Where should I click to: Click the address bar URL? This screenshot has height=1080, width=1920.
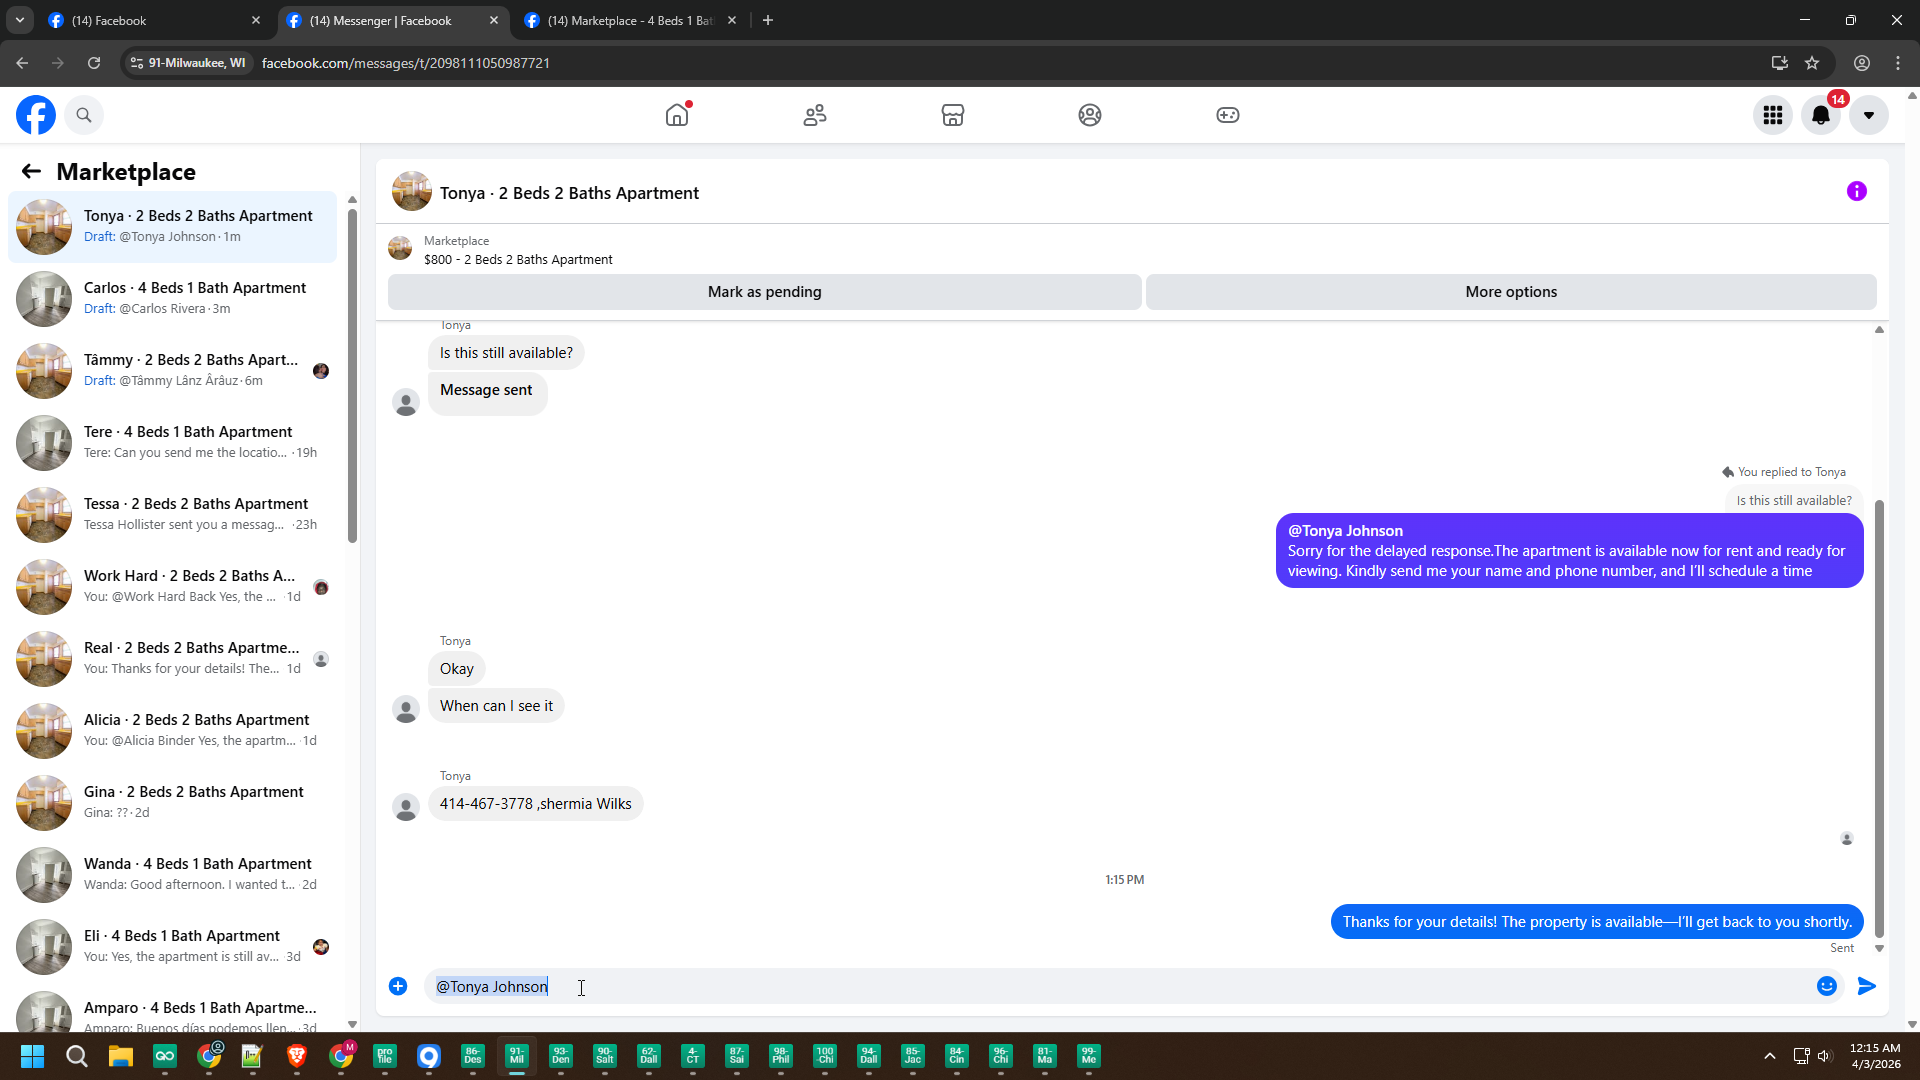point(406,63)
